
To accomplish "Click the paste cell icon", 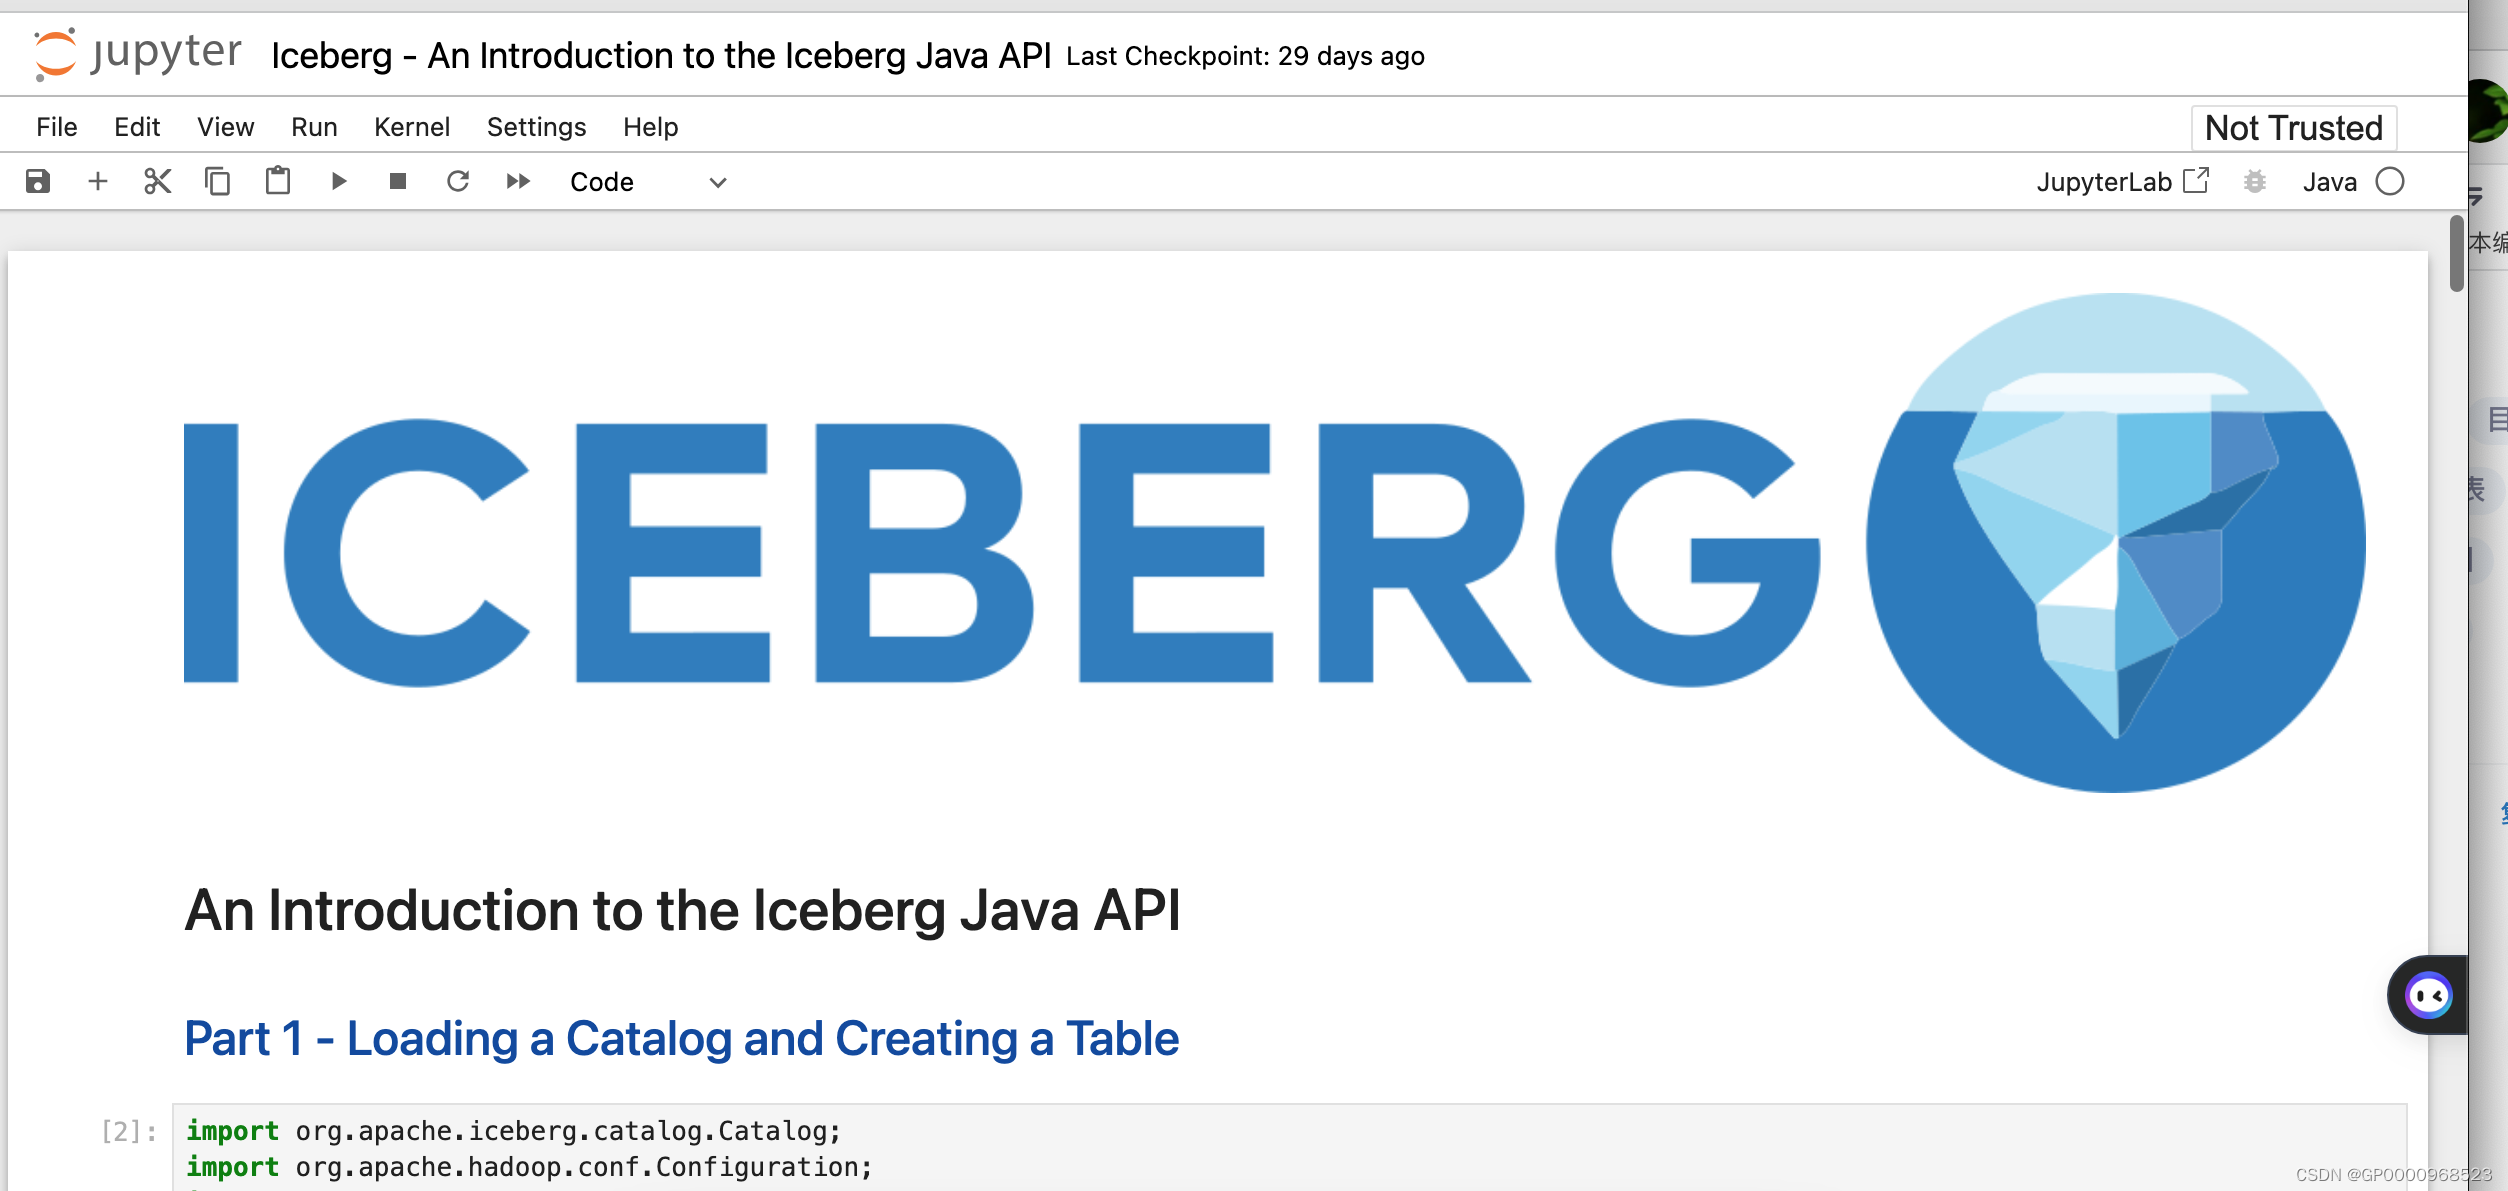I will (x=277, y=181).
